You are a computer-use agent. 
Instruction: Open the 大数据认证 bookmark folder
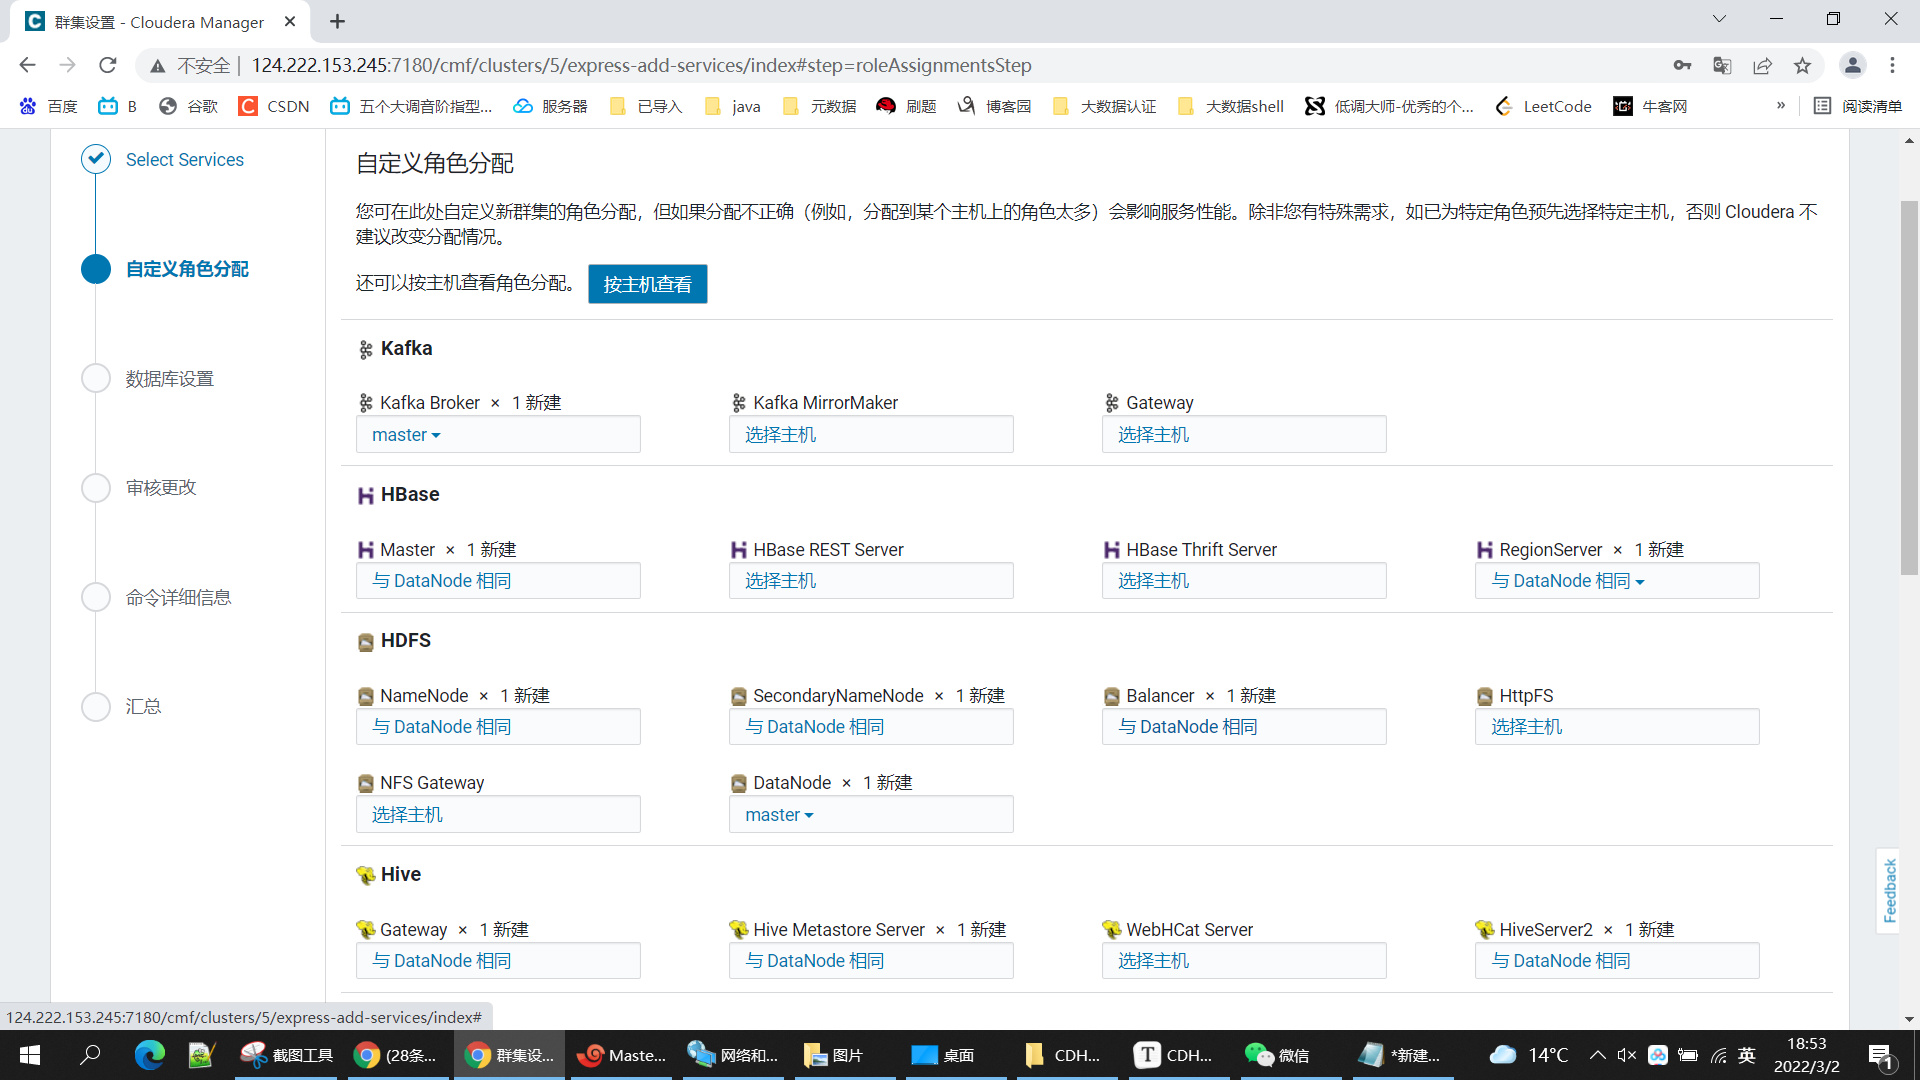[x=1105, y=106]
